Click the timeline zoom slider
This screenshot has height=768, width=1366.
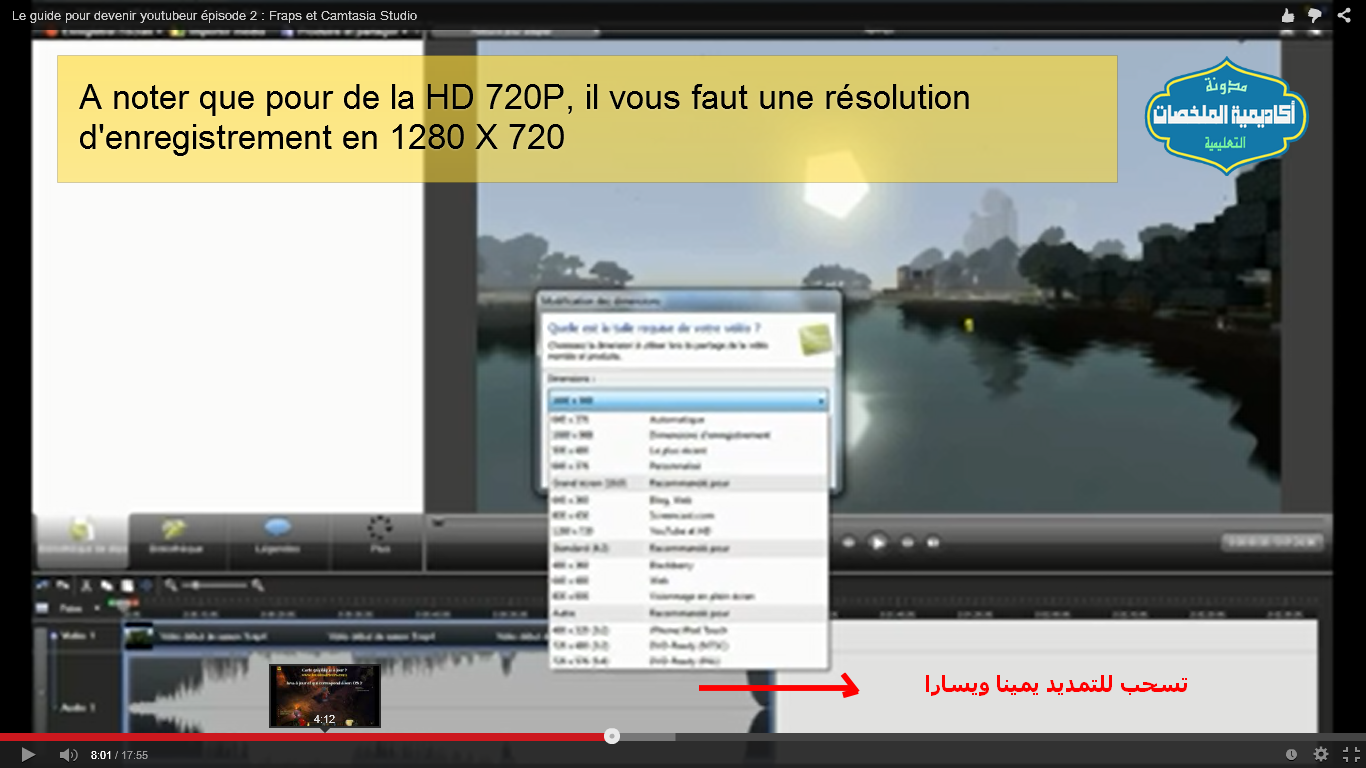point(214,585)
